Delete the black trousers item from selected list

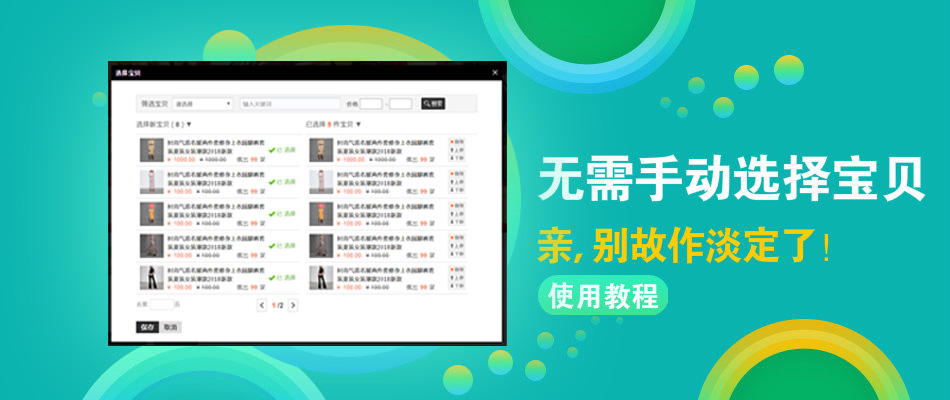457,270
